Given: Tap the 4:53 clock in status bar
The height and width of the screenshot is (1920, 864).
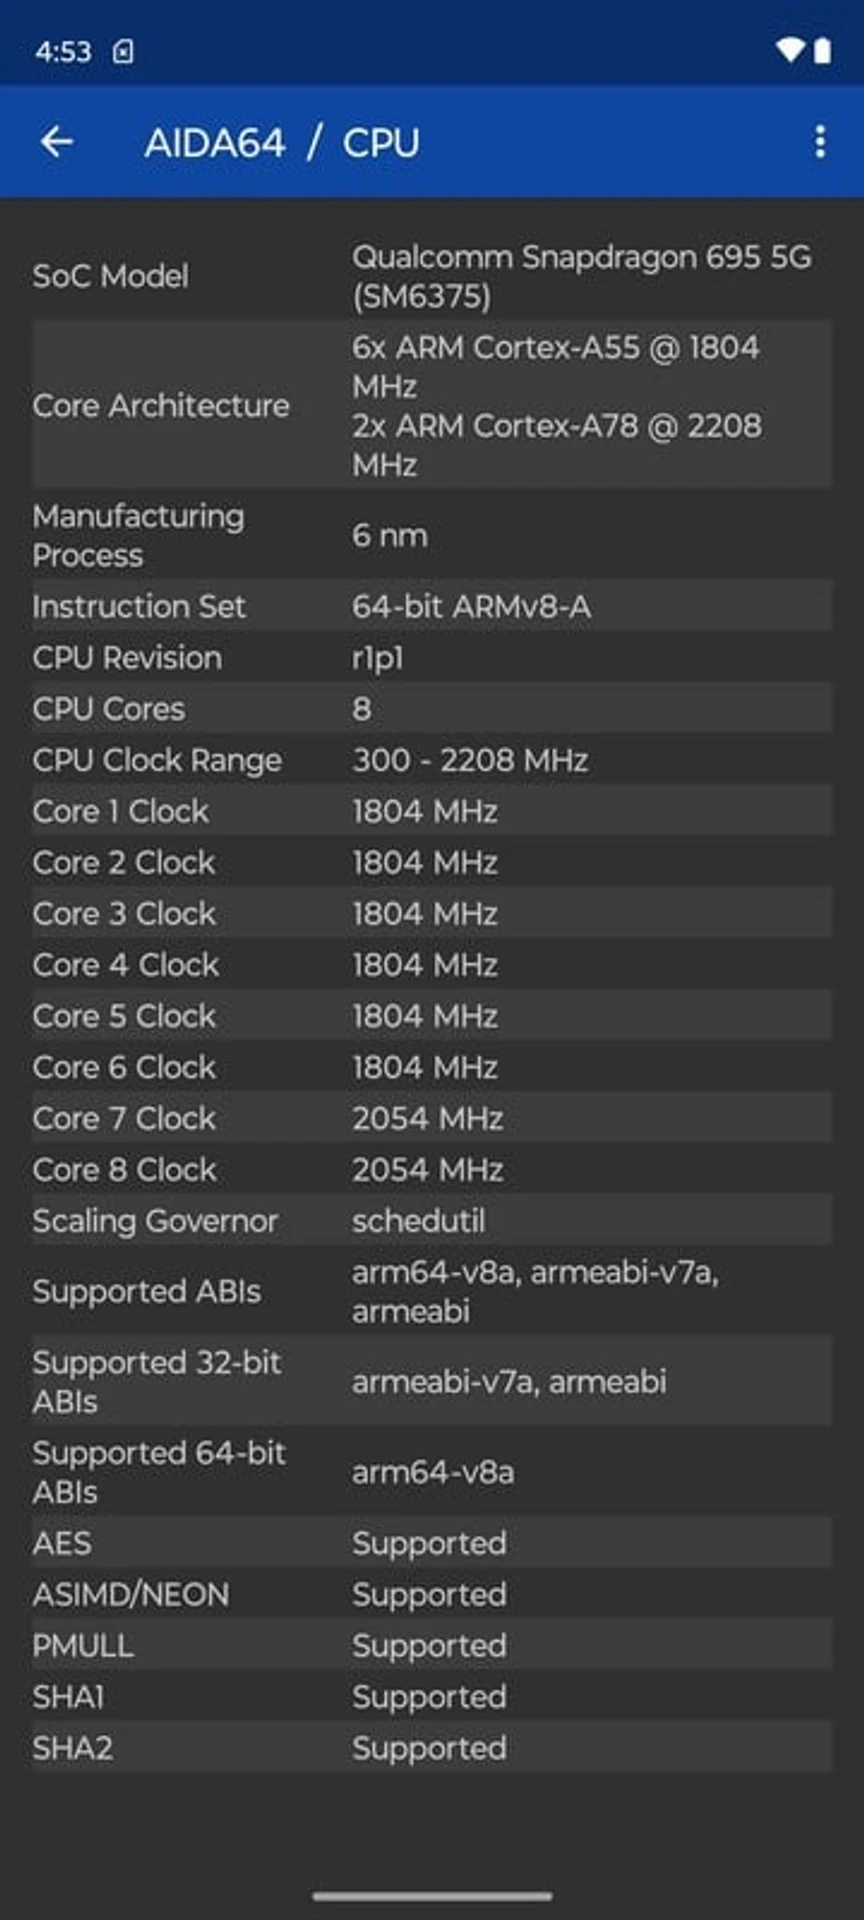Looking at the screenshot, I should (63, 51).
